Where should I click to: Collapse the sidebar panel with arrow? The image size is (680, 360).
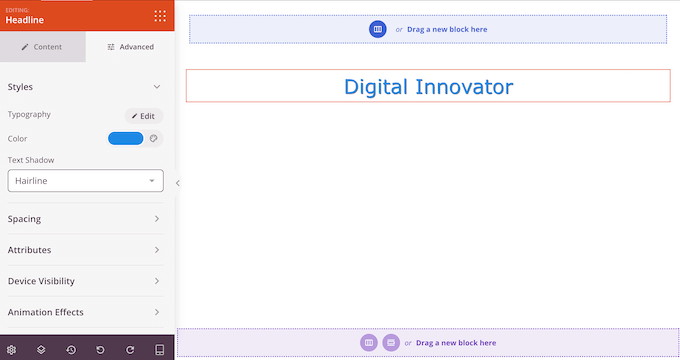(x=177, y=183)
